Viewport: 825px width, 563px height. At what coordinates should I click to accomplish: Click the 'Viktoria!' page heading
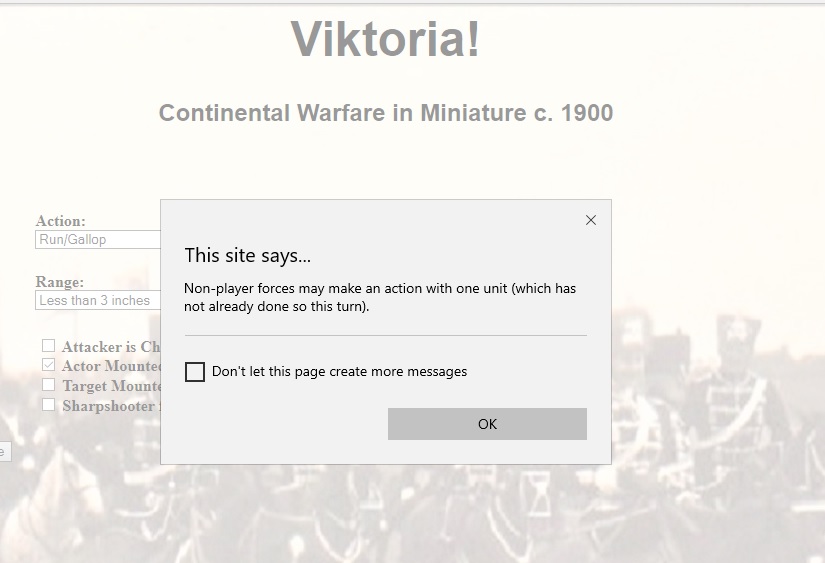click(x=386, y=39)
